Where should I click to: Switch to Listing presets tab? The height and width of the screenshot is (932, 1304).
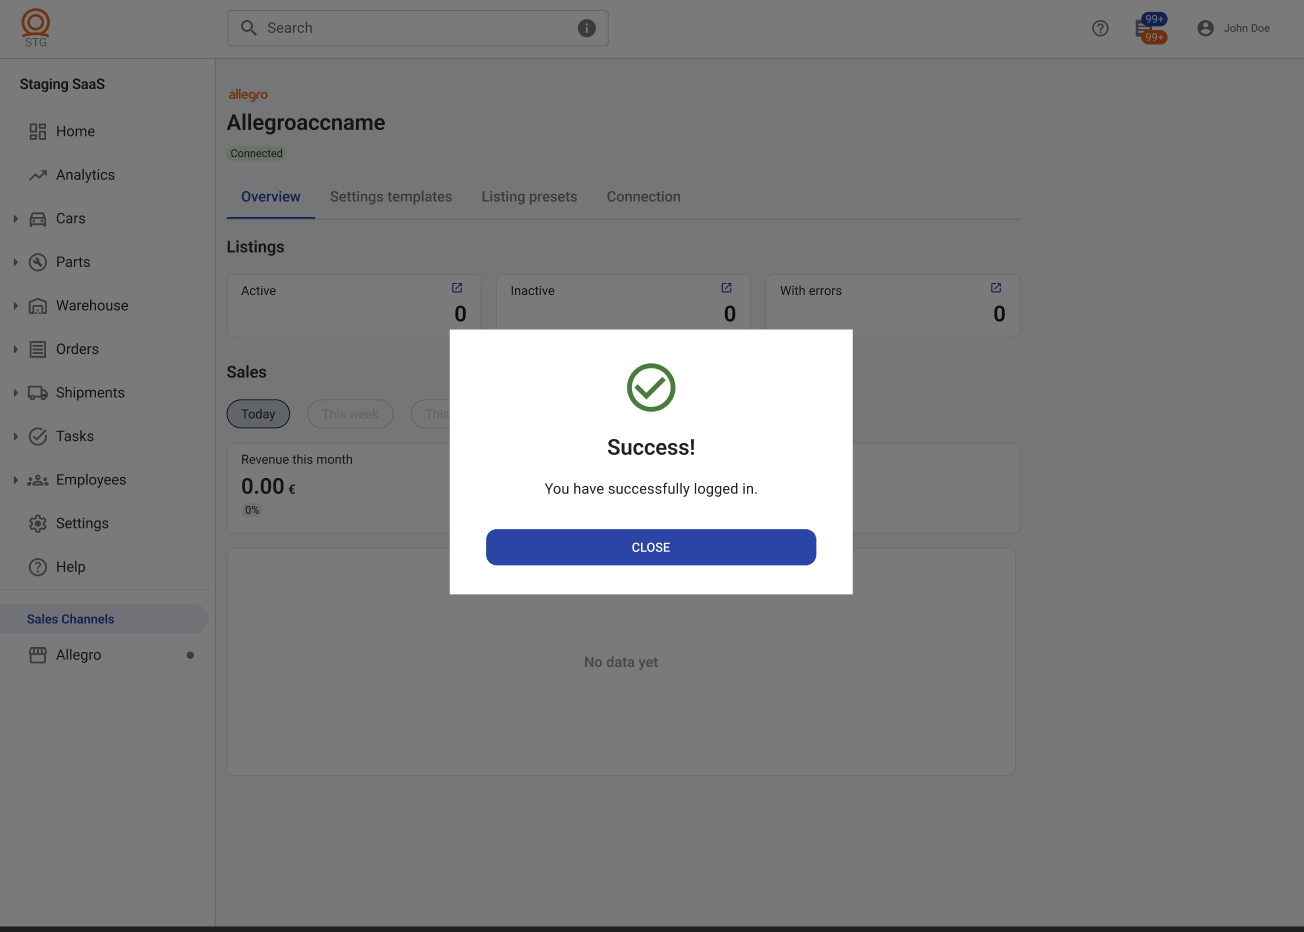click(x=529, y=197)
